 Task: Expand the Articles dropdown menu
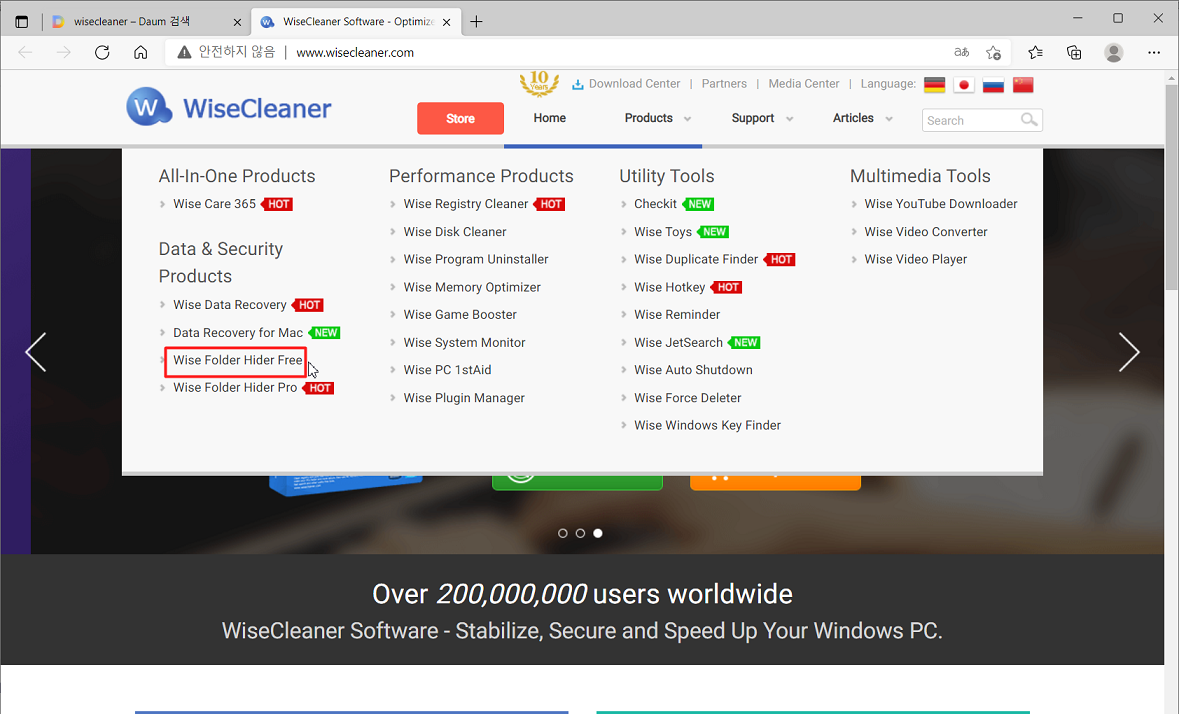(x=862, y=118)
